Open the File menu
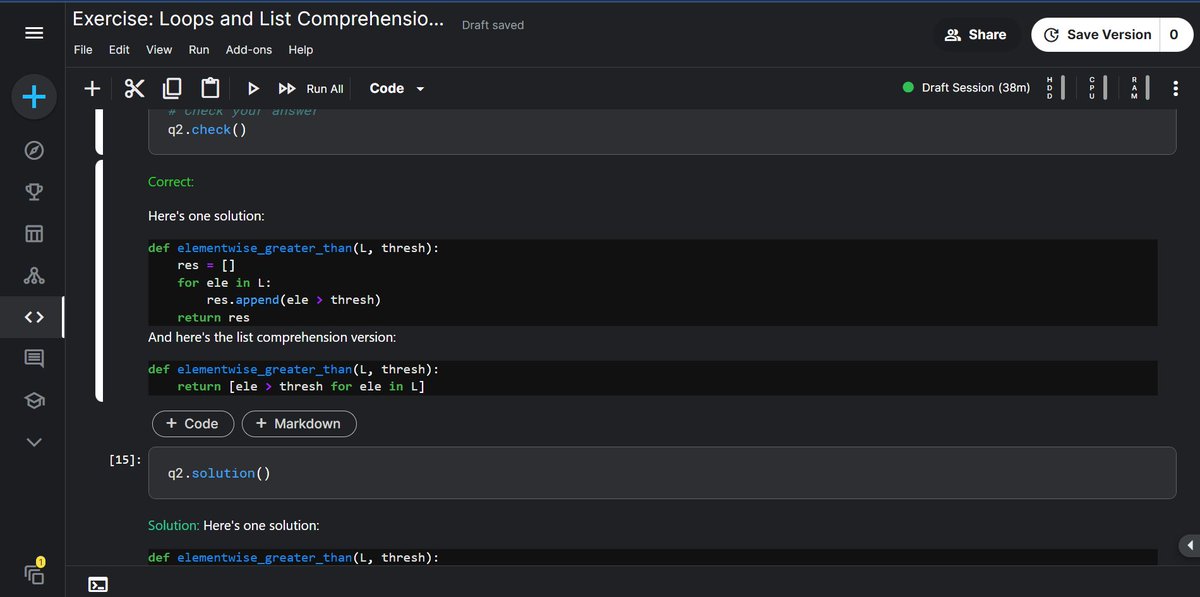This screenshot has height=597, width=1200. (84, 49)
